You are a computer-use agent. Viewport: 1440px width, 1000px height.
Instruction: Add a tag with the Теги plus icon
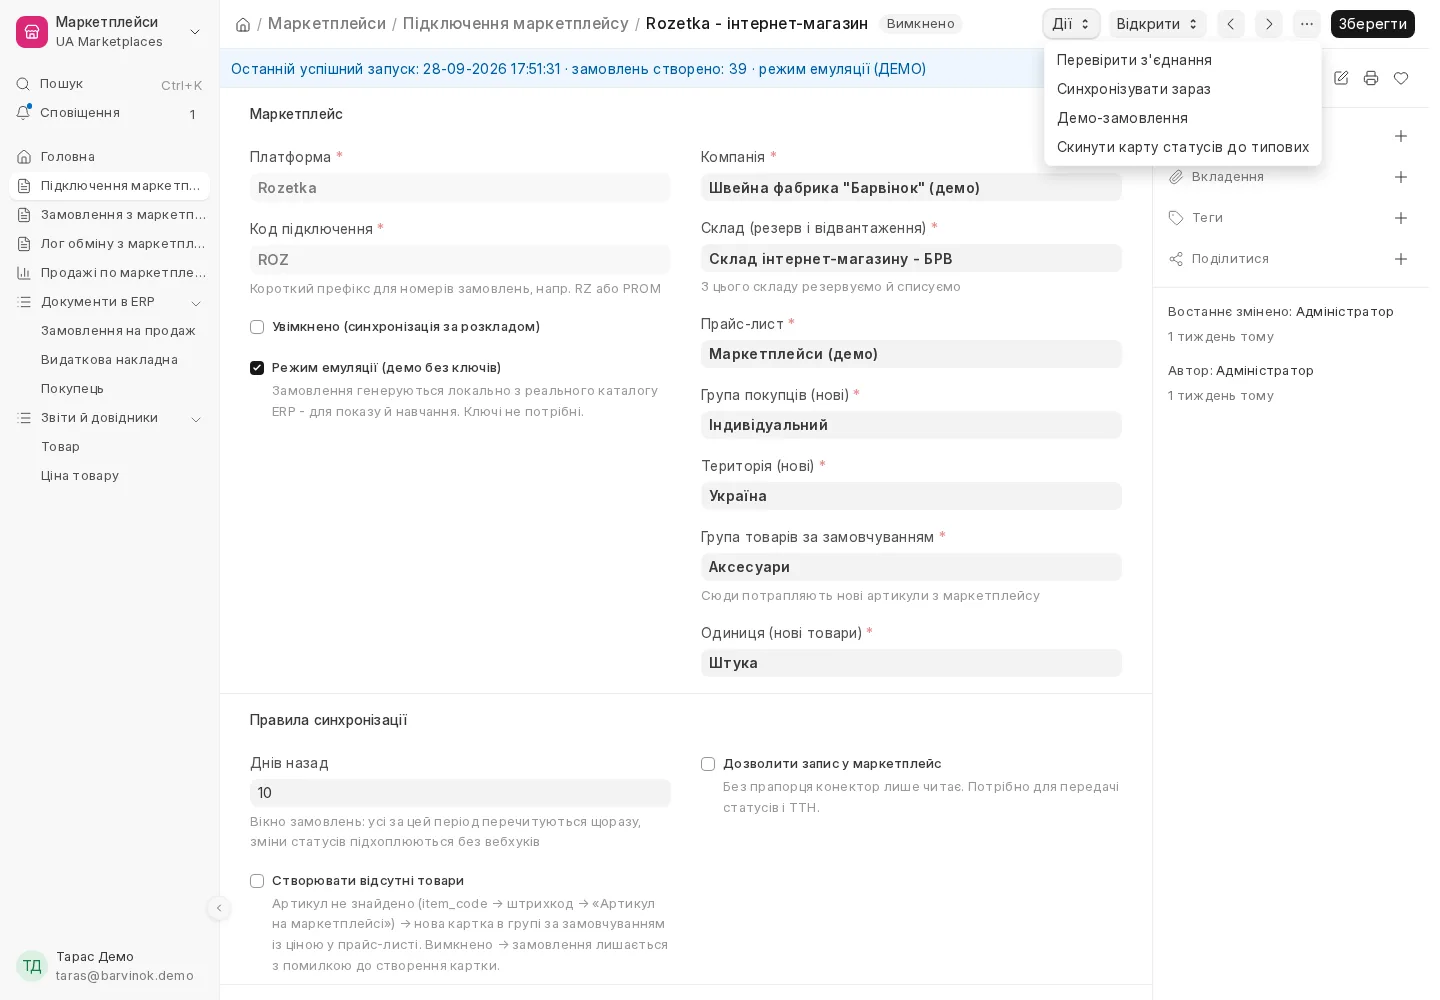[1401, 218]
